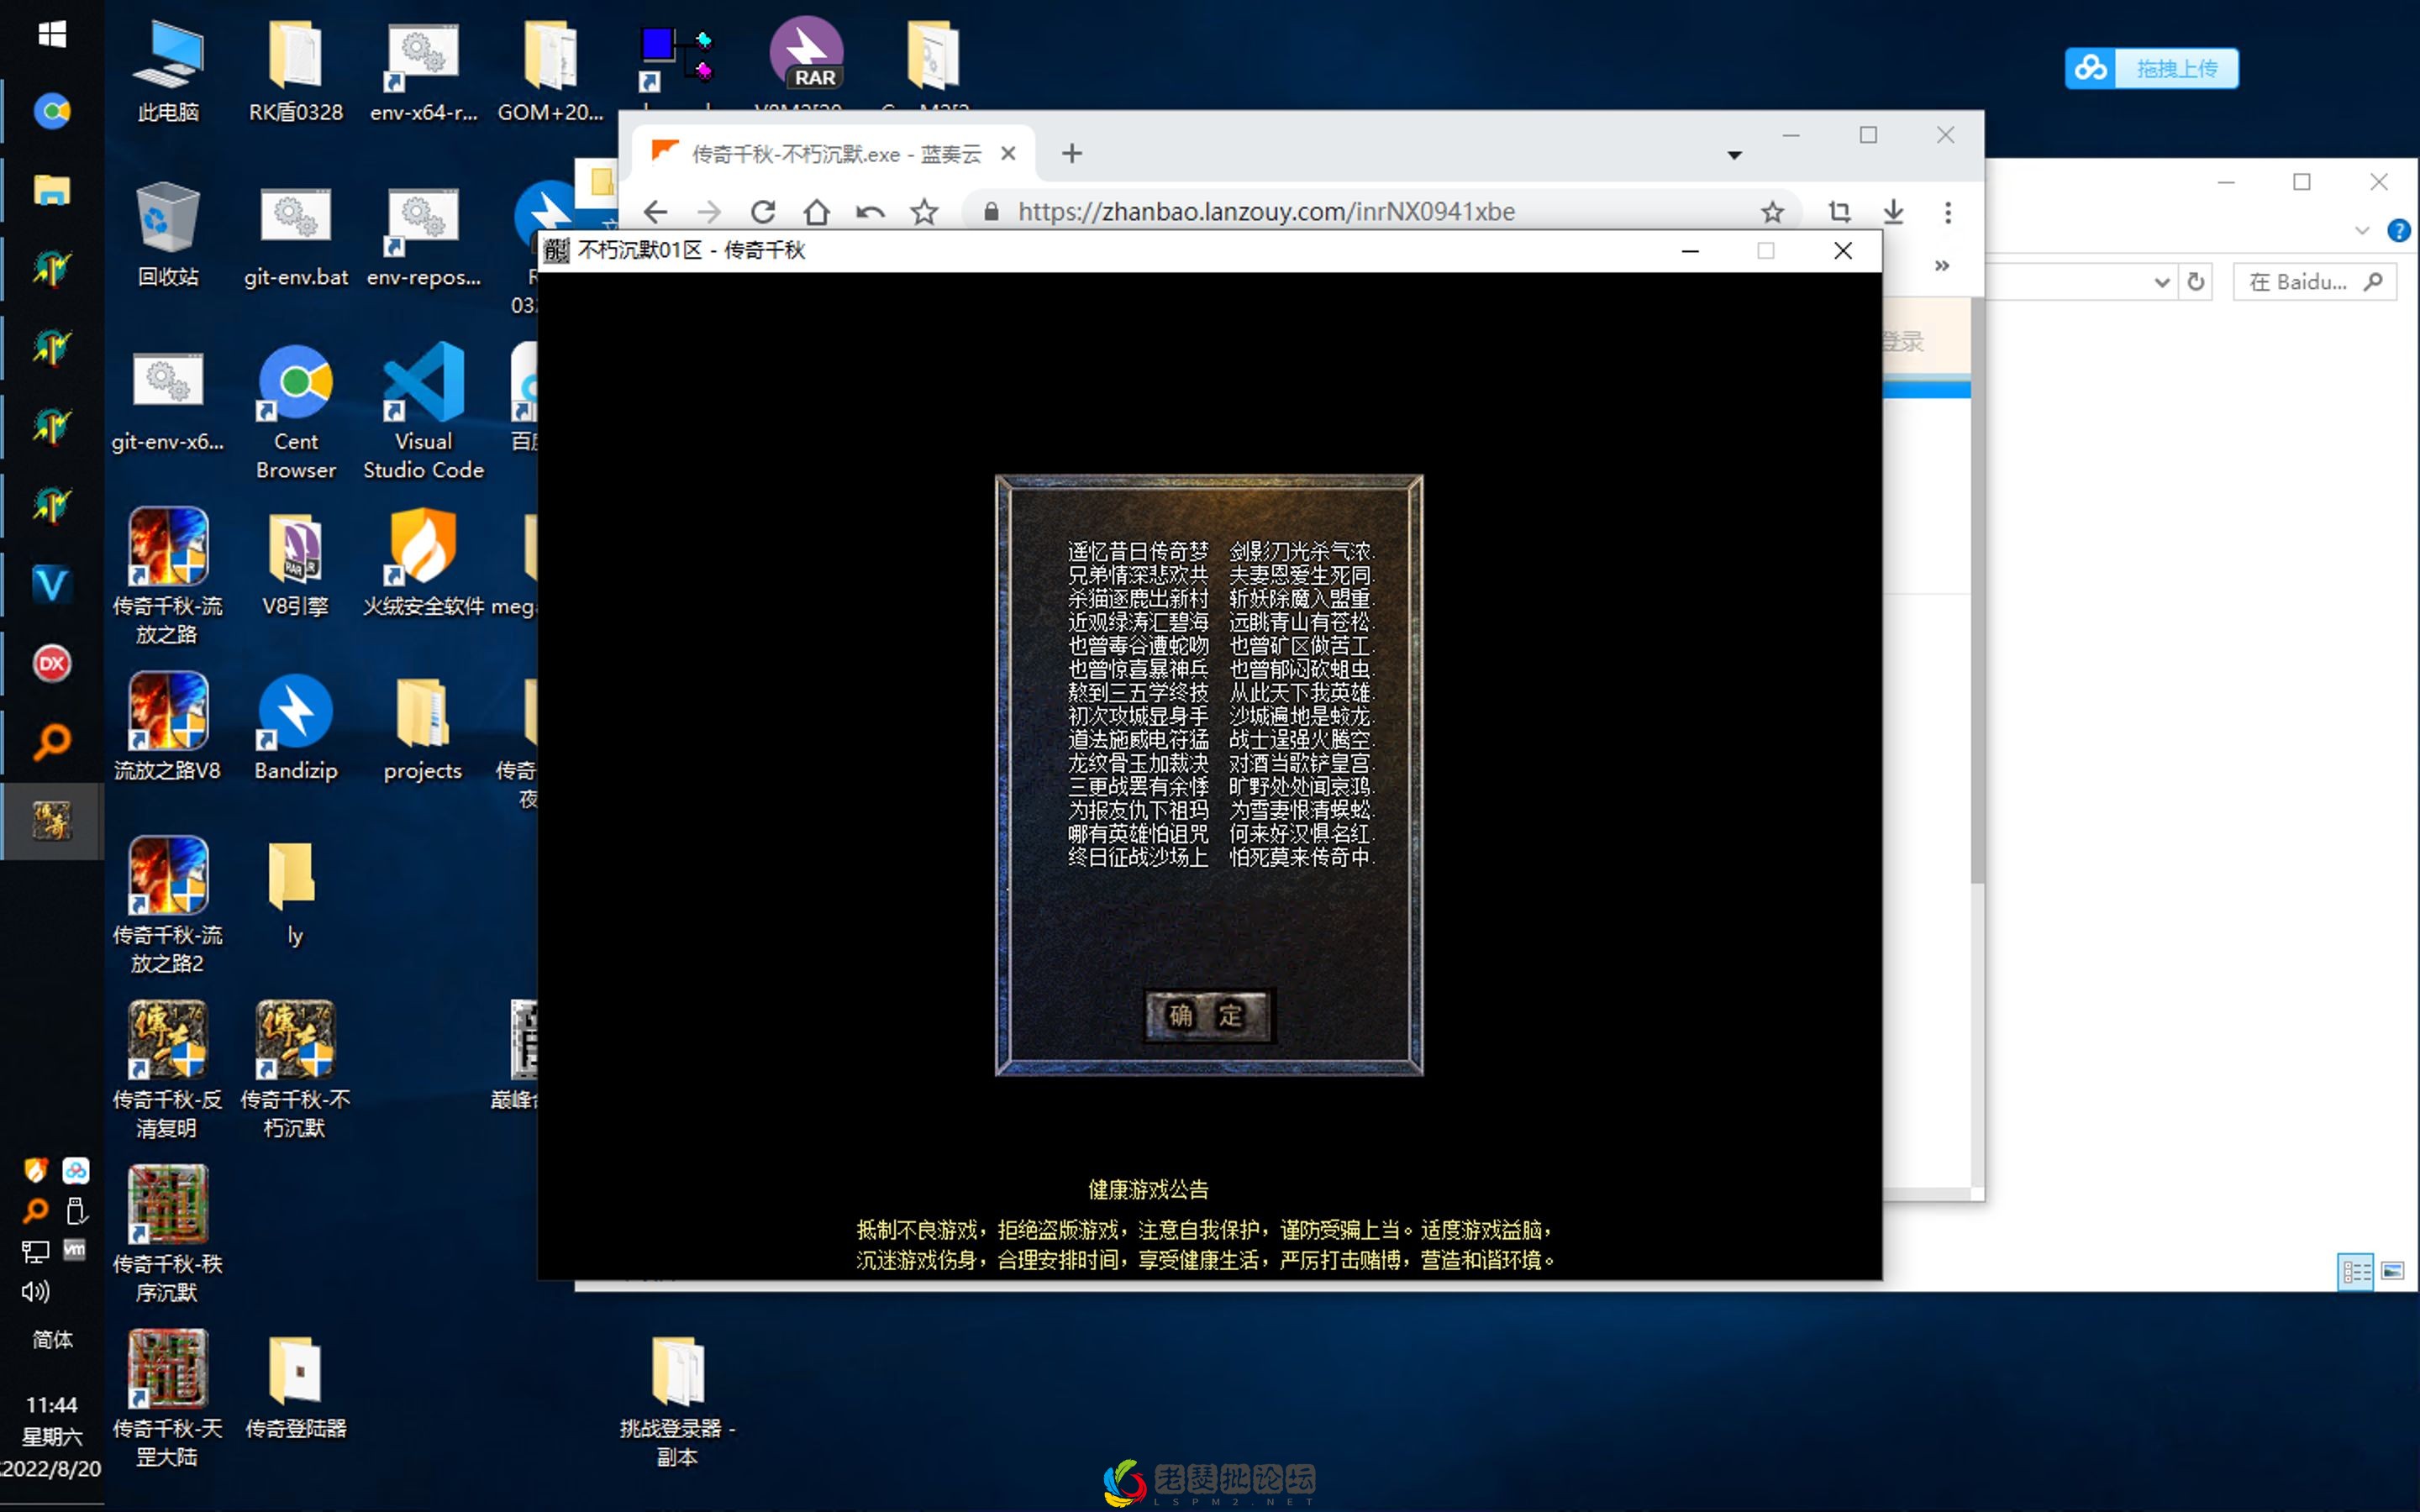Open 传奇千秋-流放之路 game shortcut
2420x1512 pixels.
pos(168,576)
